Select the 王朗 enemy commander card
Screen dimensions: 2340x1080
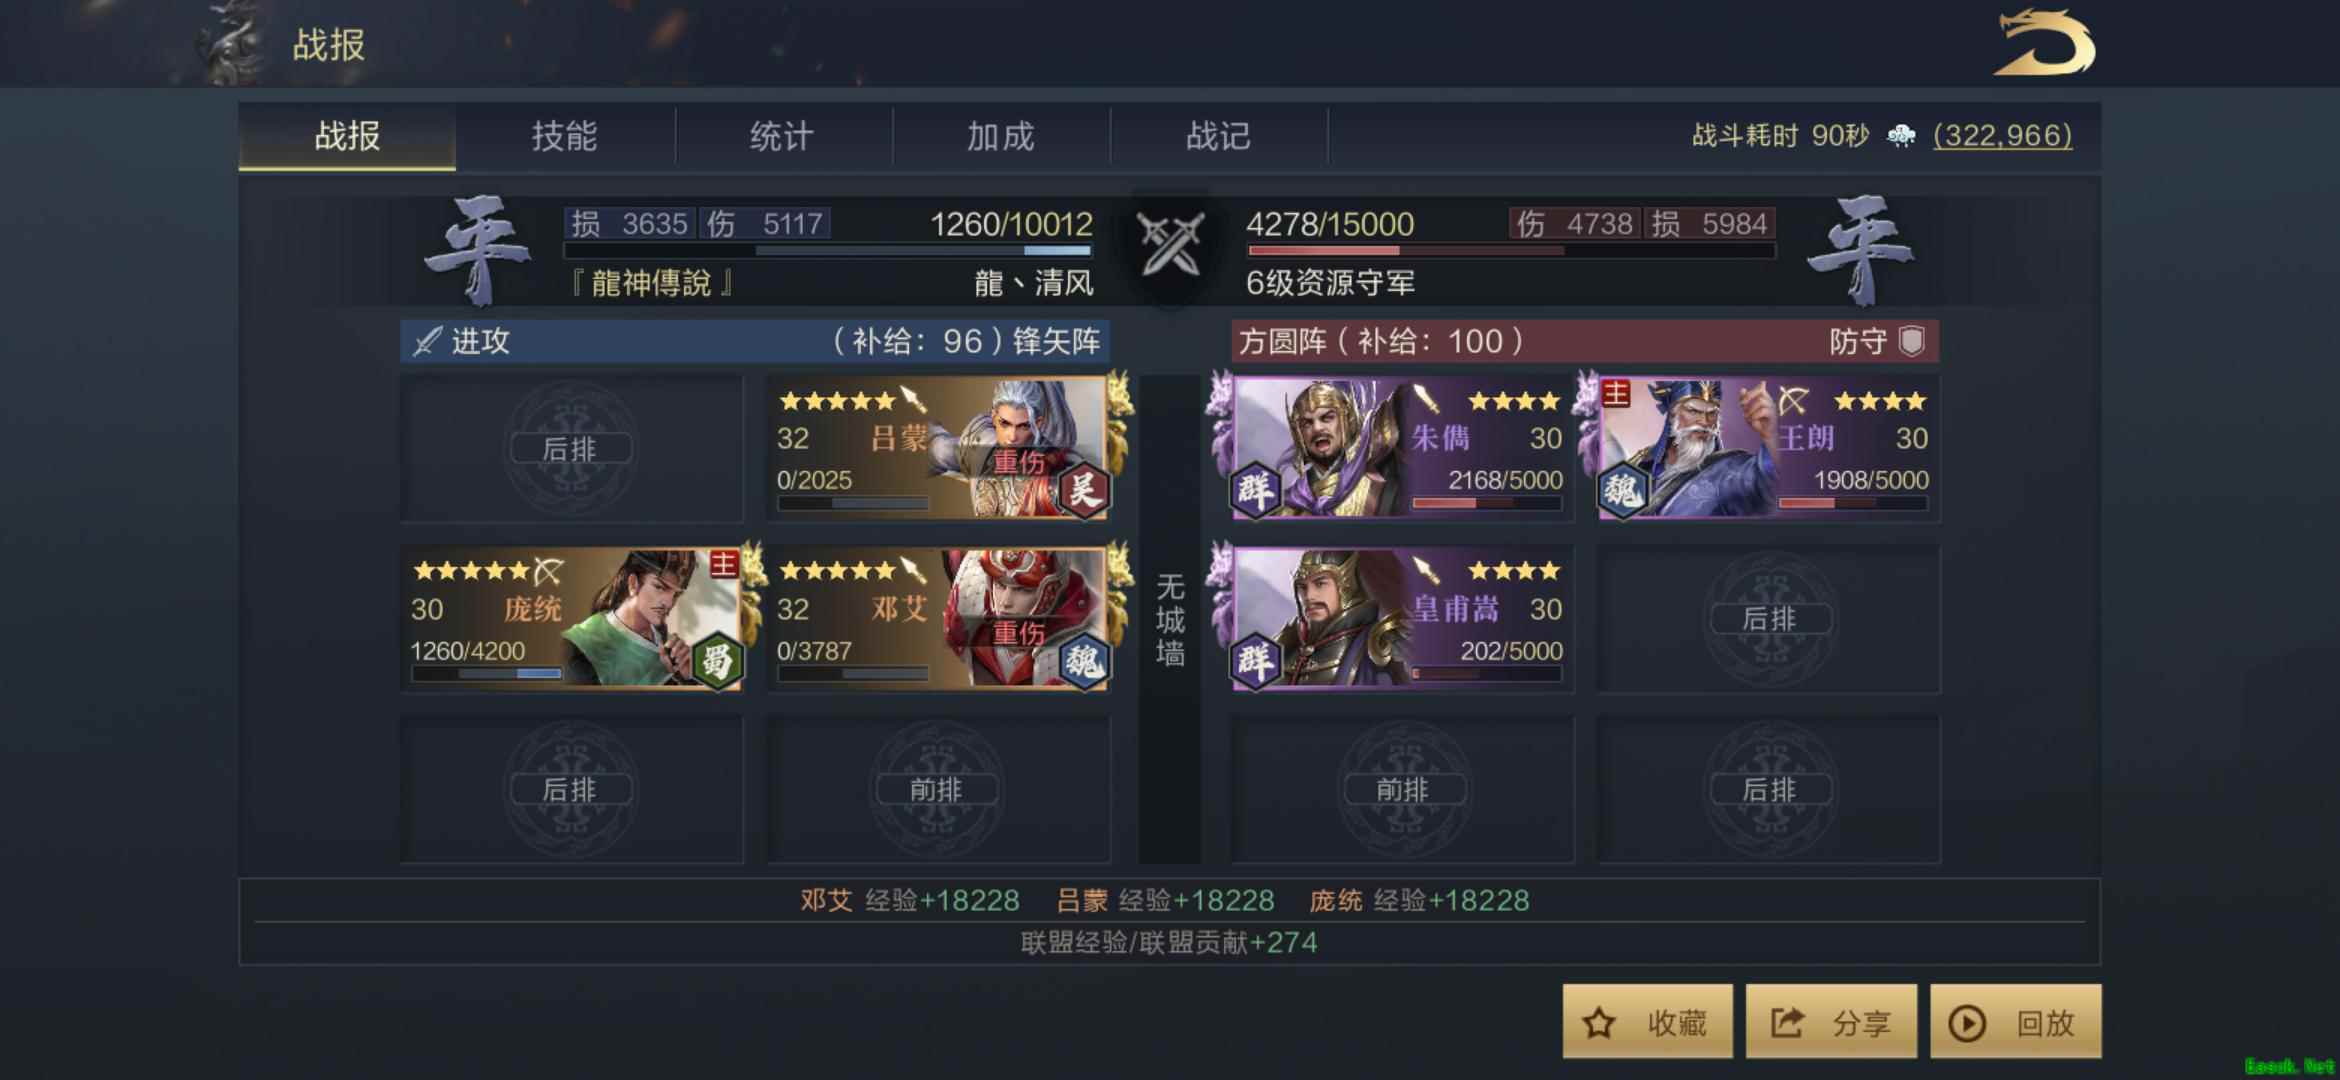1767,448
